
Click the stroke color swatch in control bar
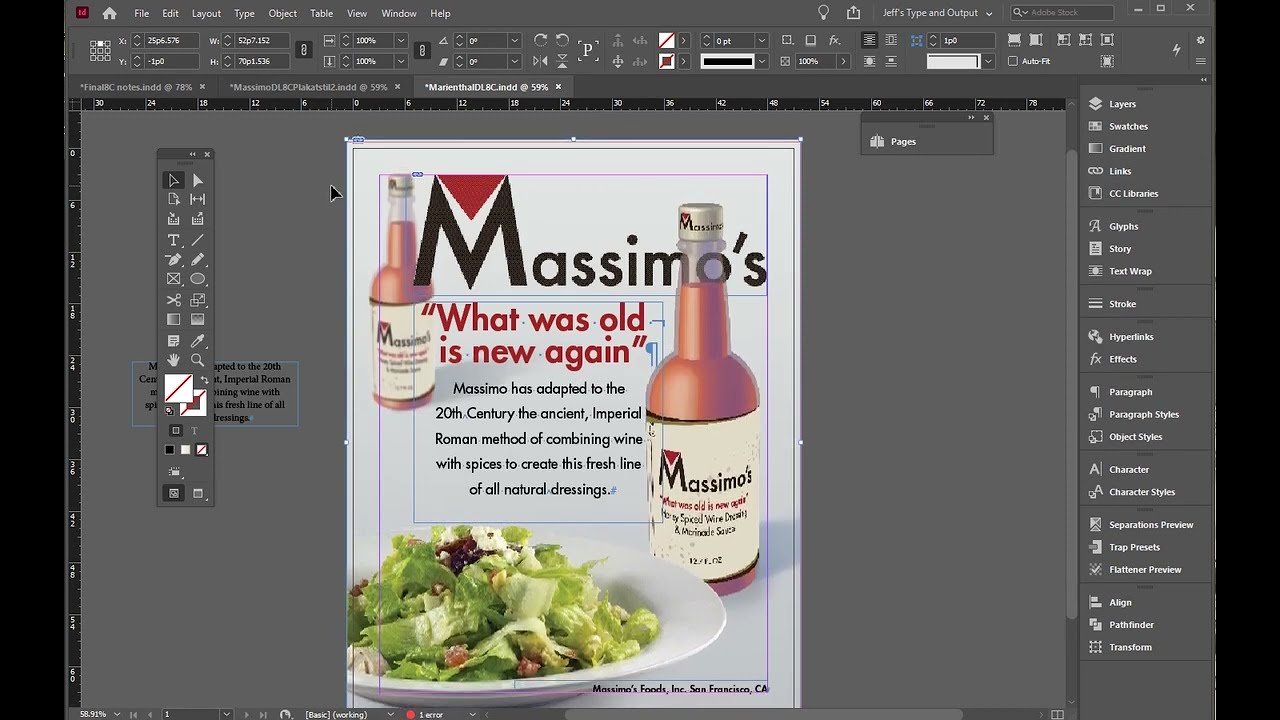(667, 61)
